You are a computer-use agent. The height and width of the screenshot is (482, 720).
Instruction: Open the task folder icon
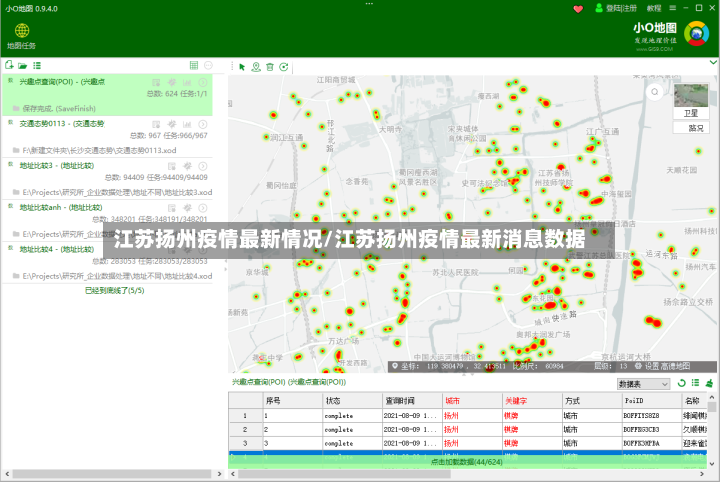pyautogui.click(x=22, y=66)
